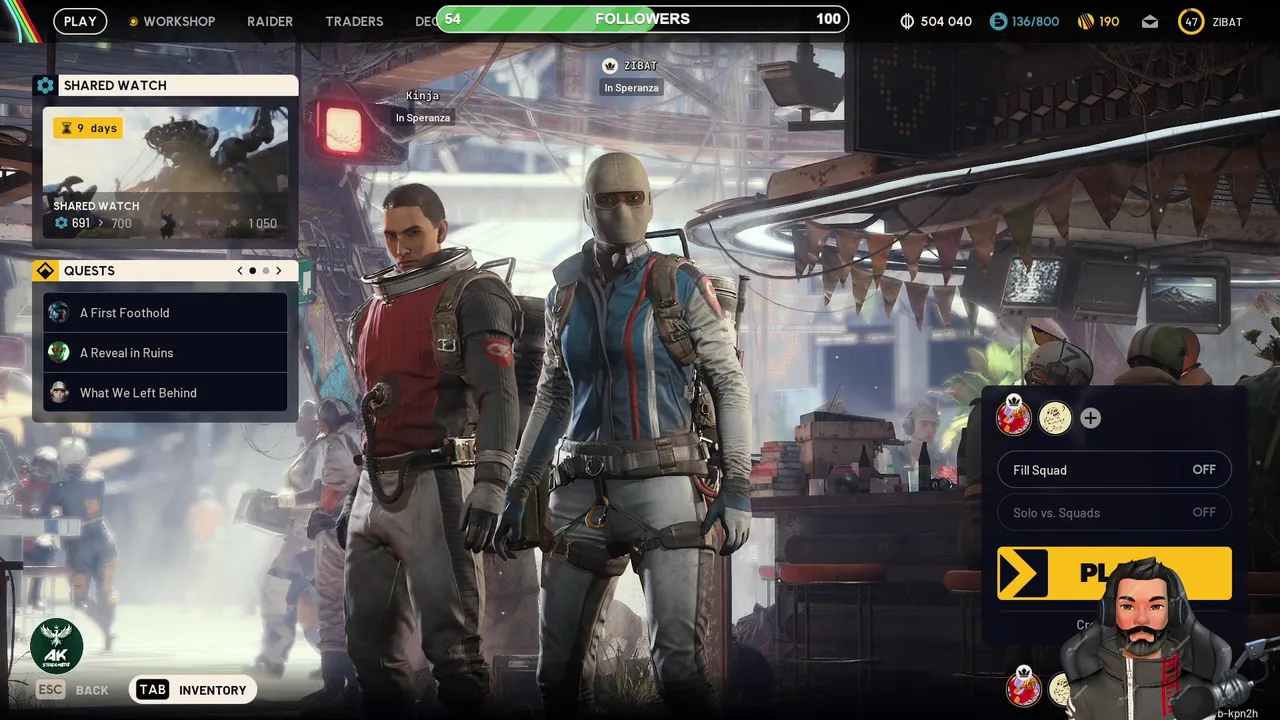Open the PLAY tab in top bar
1280x720 pixels.
pyautogui.click(x=80, y=21)
